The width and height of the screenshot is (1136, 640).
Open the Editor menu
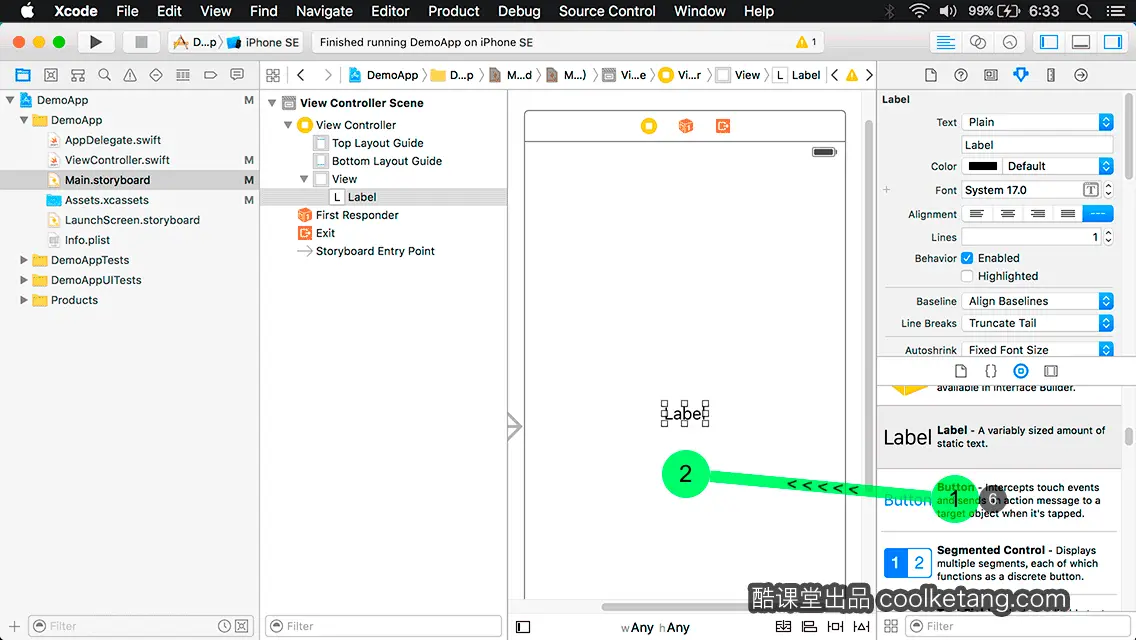[x=390, y=11]
